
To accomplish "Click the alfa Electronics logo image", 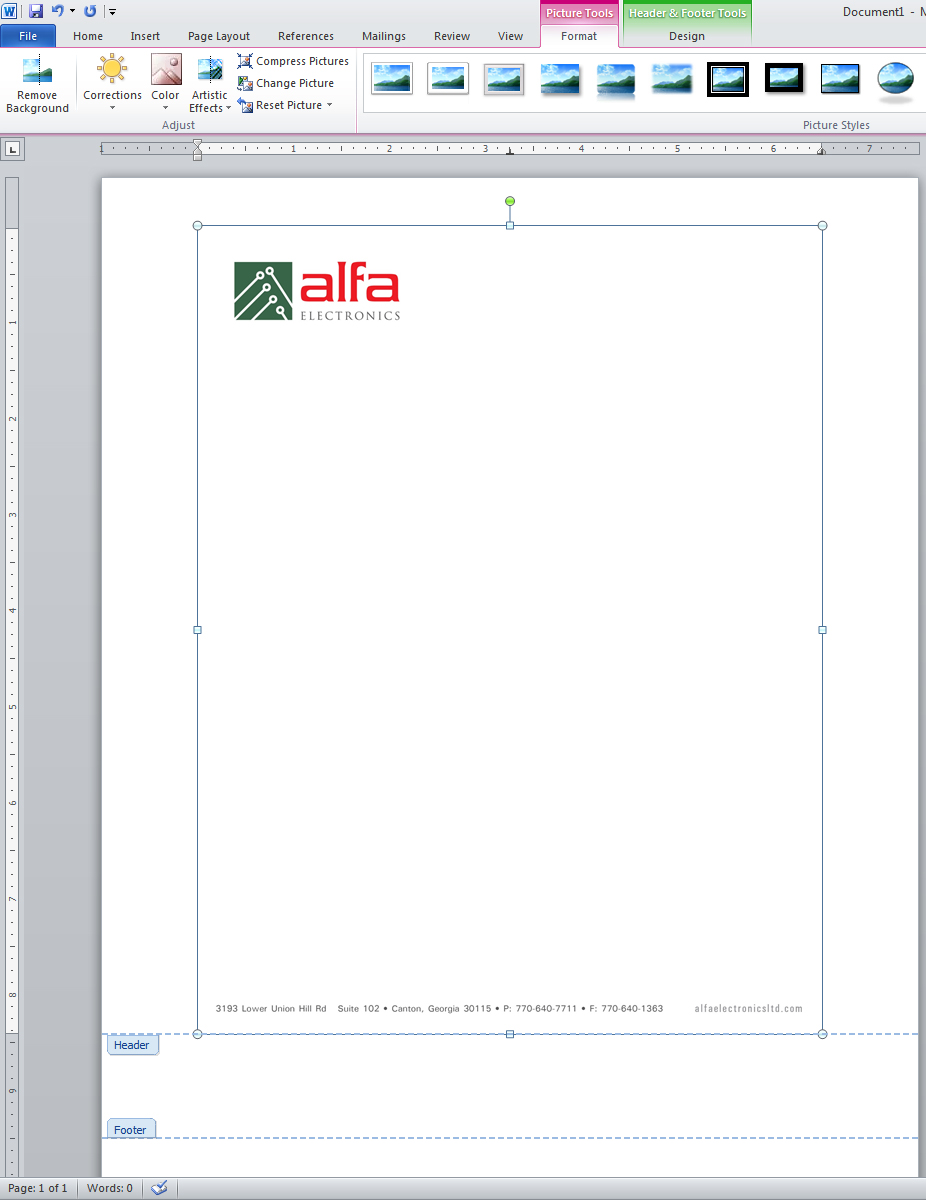I will [x=316, y=290].
